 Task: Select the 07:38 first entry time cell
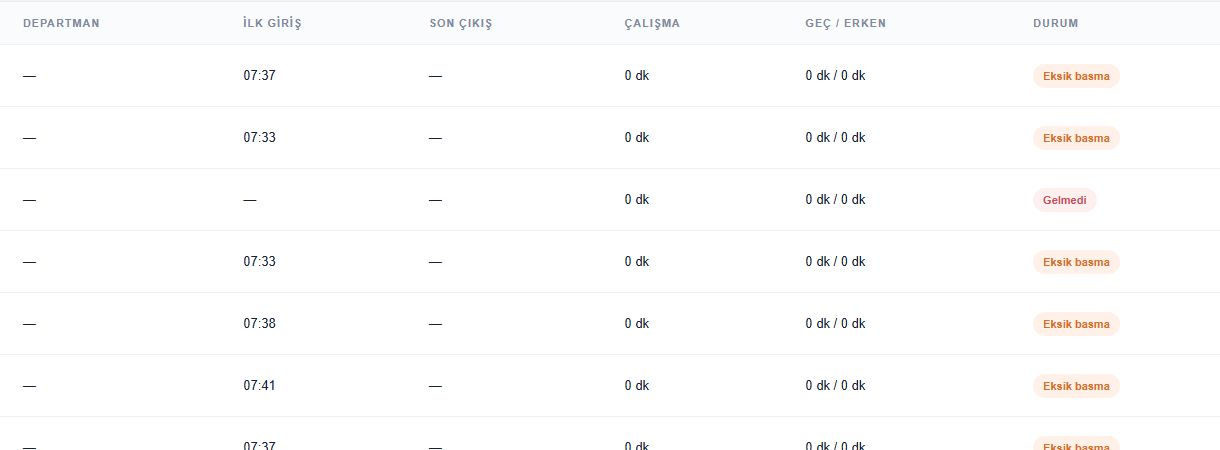pyautogui.click(x=259, y=323)
